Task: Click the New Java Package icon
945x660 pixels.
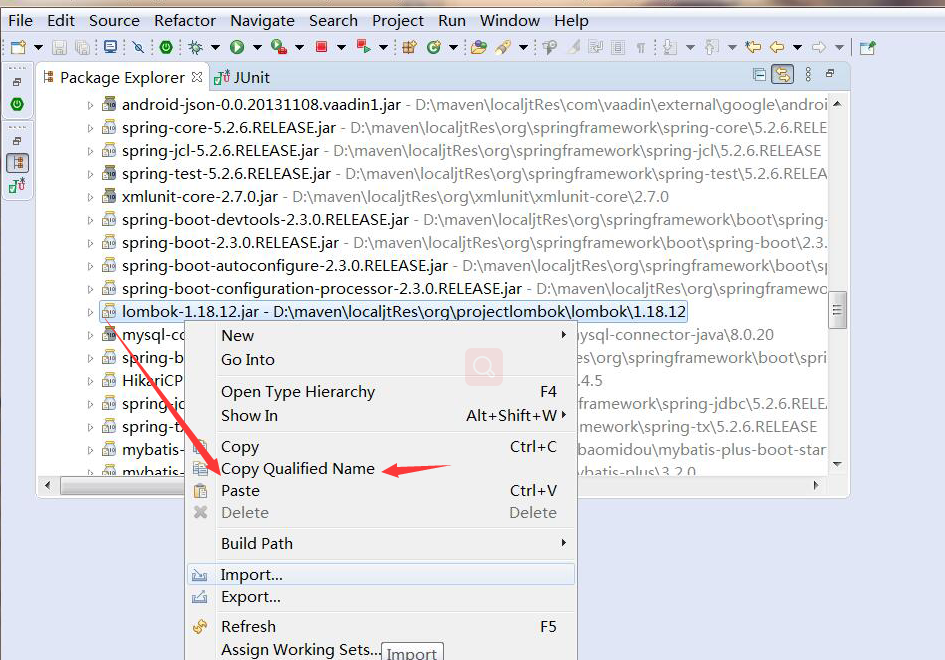Action: tap(409, 47)
